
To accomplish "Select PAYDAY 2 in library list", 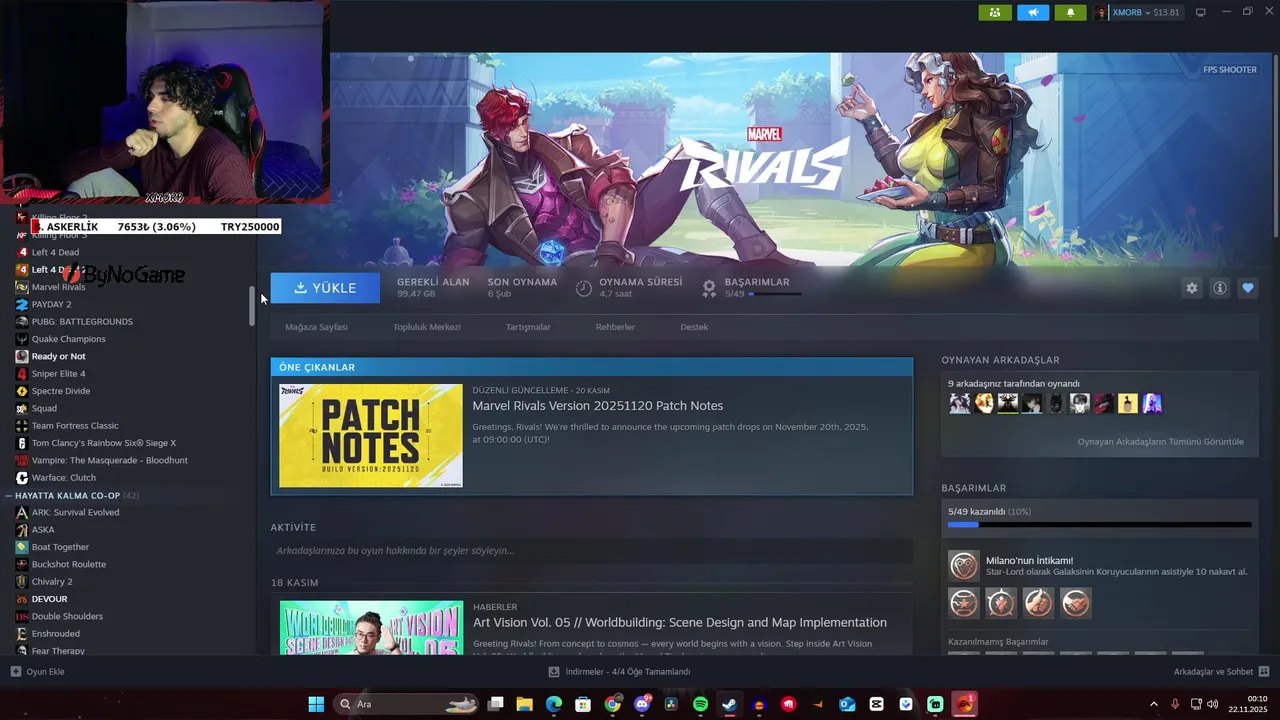I will point(51,305).
